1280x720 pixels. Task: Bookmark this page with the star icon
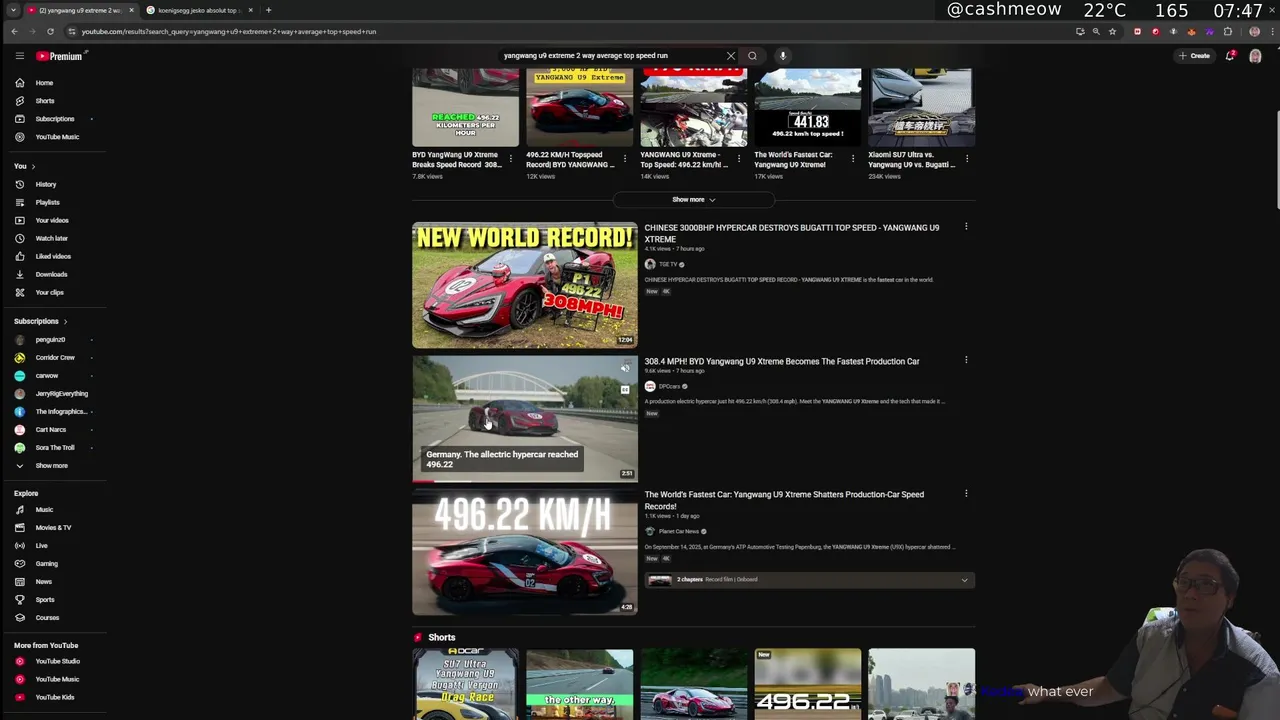click(1112, 31)
